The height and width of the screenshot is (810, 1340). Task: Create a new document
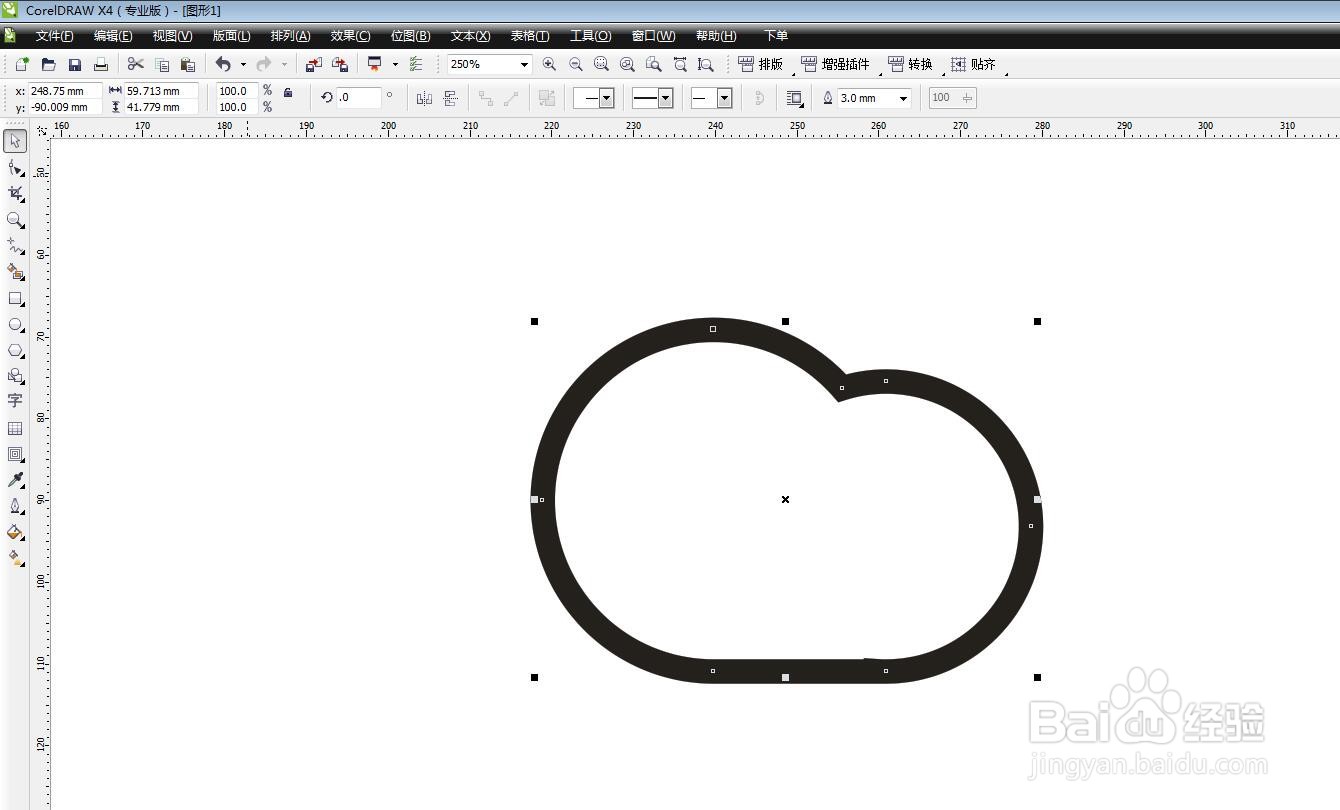(x=22, y=64)
